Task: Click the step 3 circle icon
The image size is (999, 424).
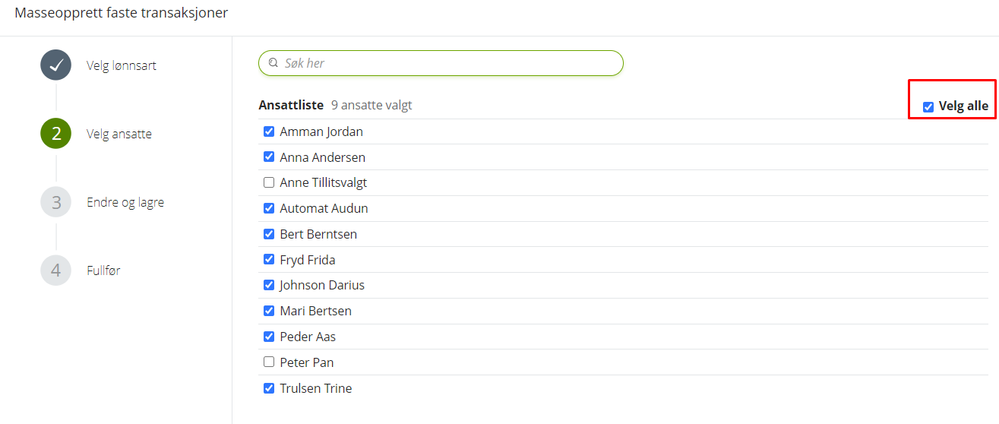Action: tap(55, 202)
